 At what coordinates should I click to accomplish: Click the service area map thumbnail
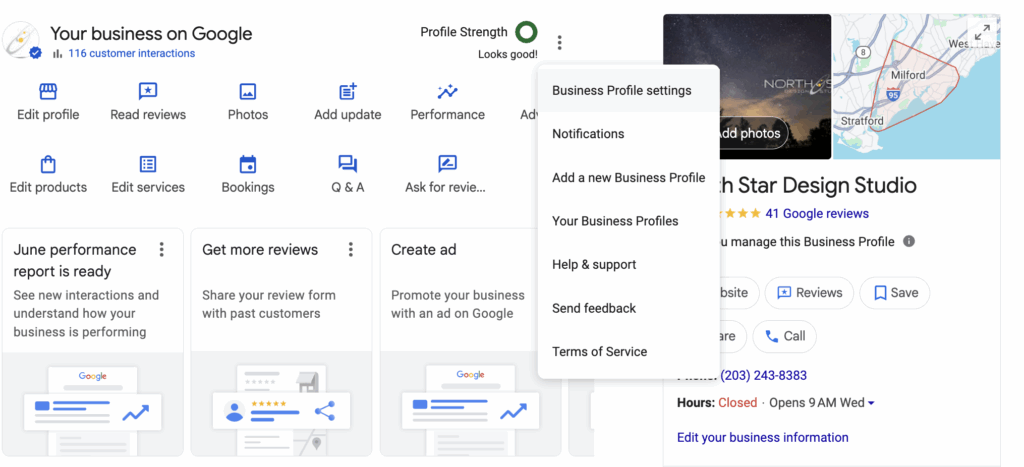916,87
